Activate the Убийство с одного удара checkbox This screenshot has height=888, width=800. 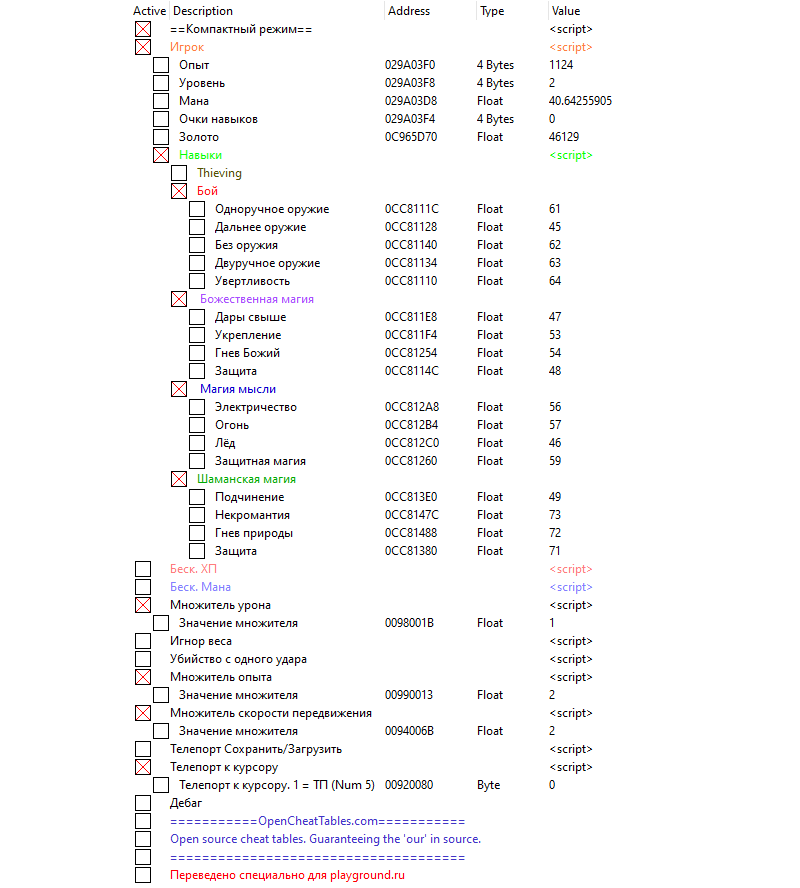coord(143,659)
